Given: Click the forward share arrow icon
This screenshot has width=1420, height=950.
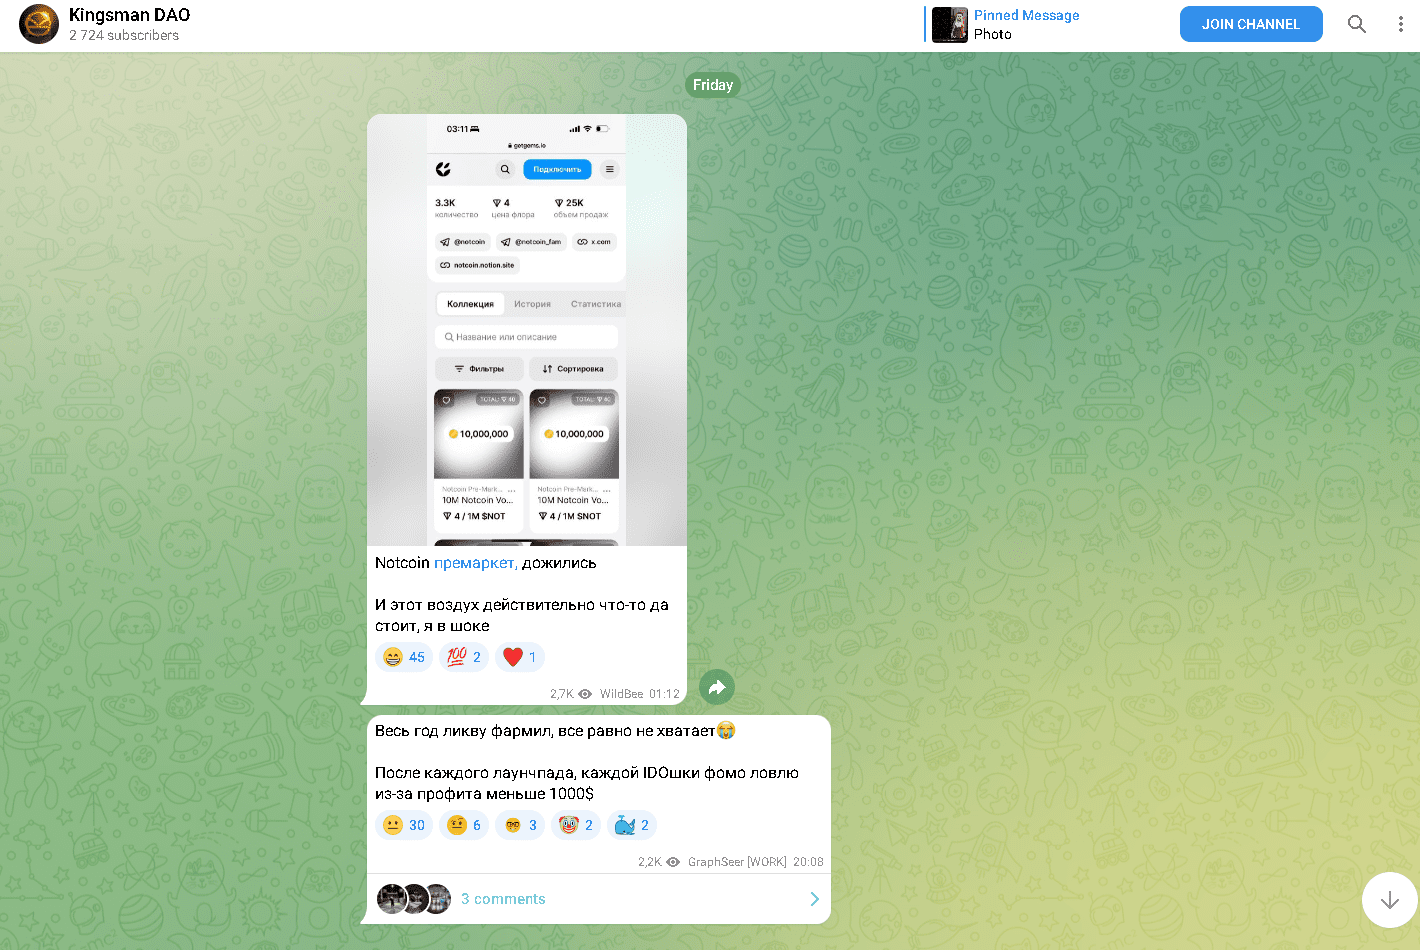Looking at the screenshot, I should [x=716, y=687].
